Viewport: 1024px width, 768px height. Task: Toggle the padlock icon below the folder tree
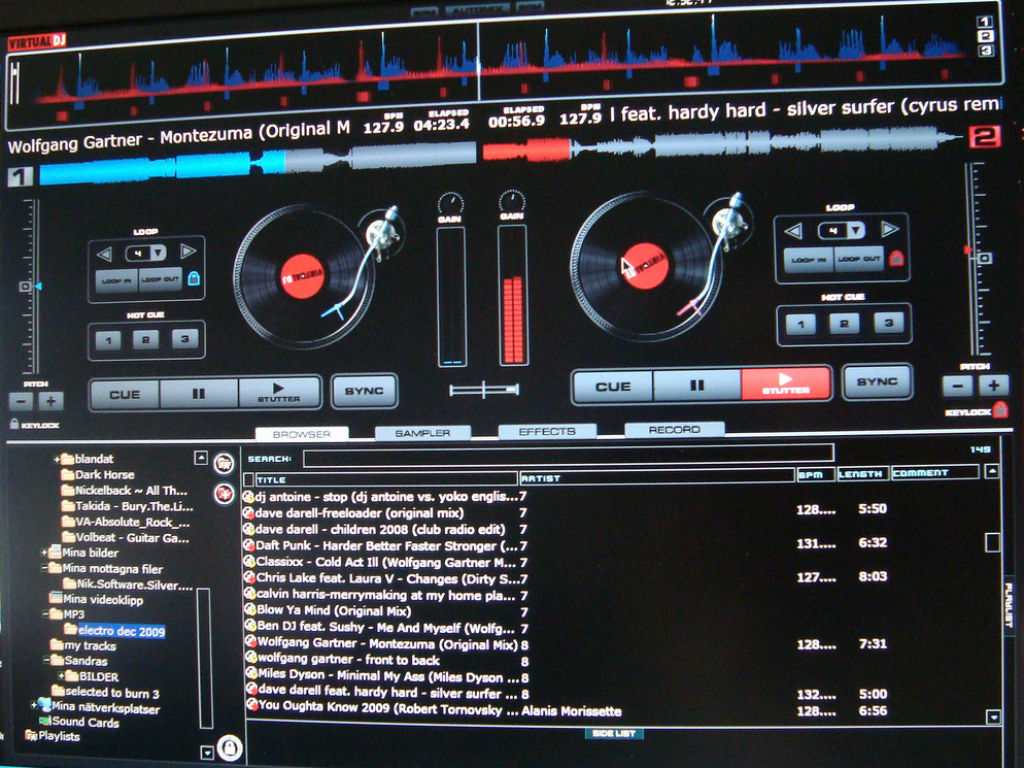pyautogui.click(x=229, y=748)
